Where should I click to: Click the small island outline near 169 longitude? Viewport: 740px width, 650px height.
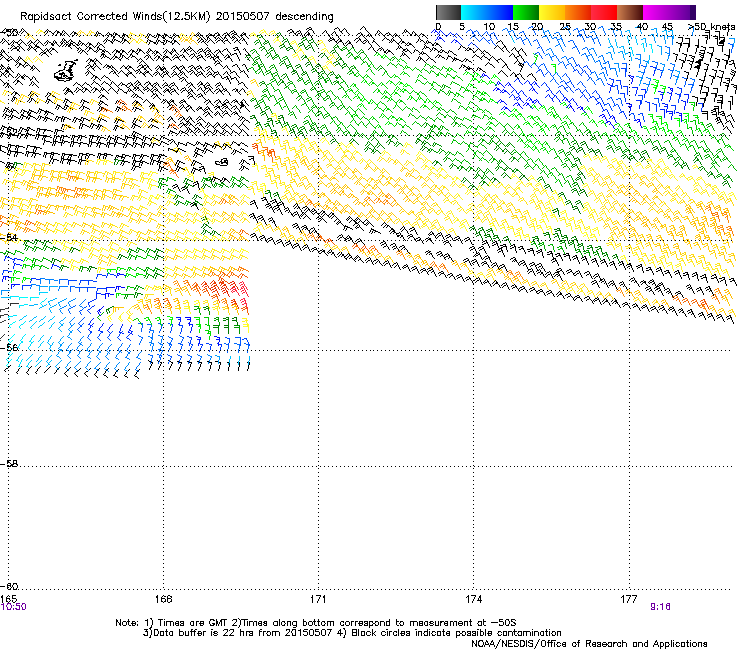(x=222, y=162)
